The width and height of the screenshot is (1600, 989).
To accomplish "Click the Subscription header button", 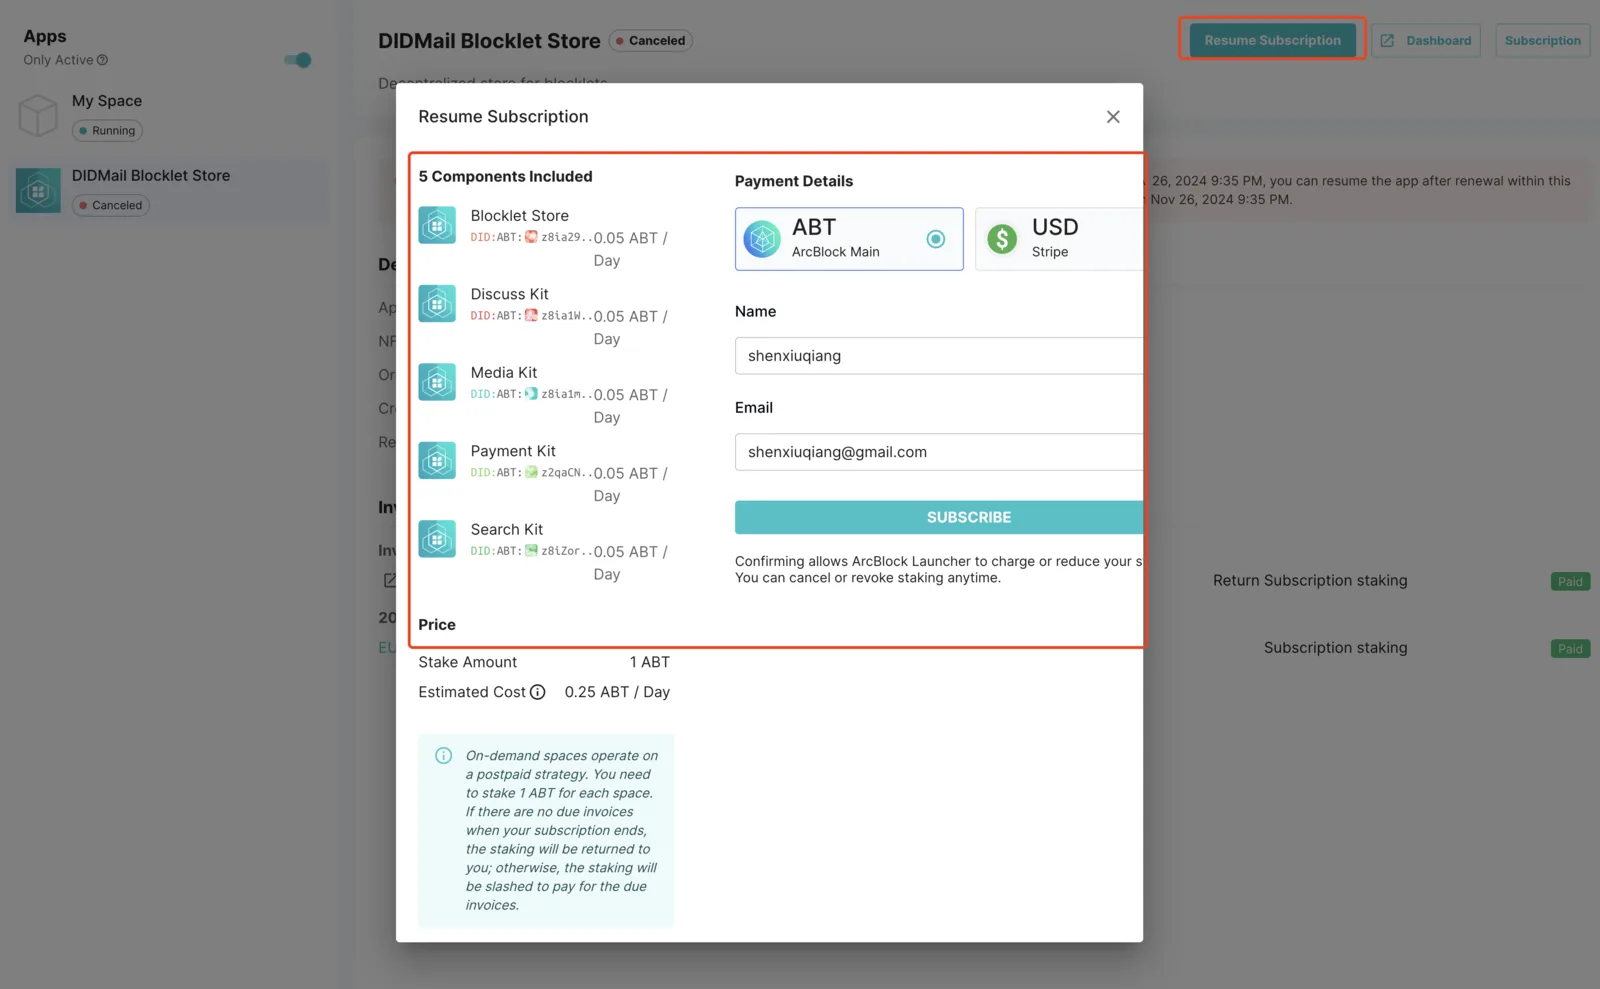I will coord(1543,40).
